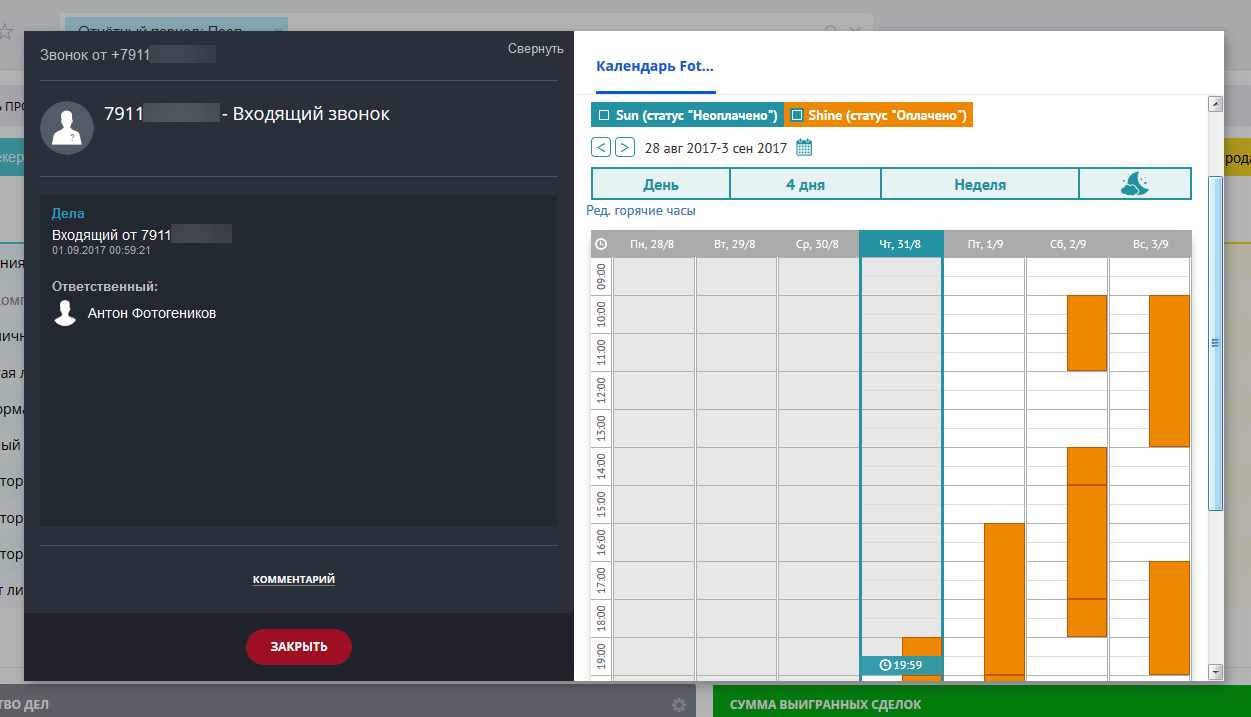Screen dimensions: 1251x717
Task: Open the КОММЕНТАРИЙ link
Action: click(x=293, y=579)
